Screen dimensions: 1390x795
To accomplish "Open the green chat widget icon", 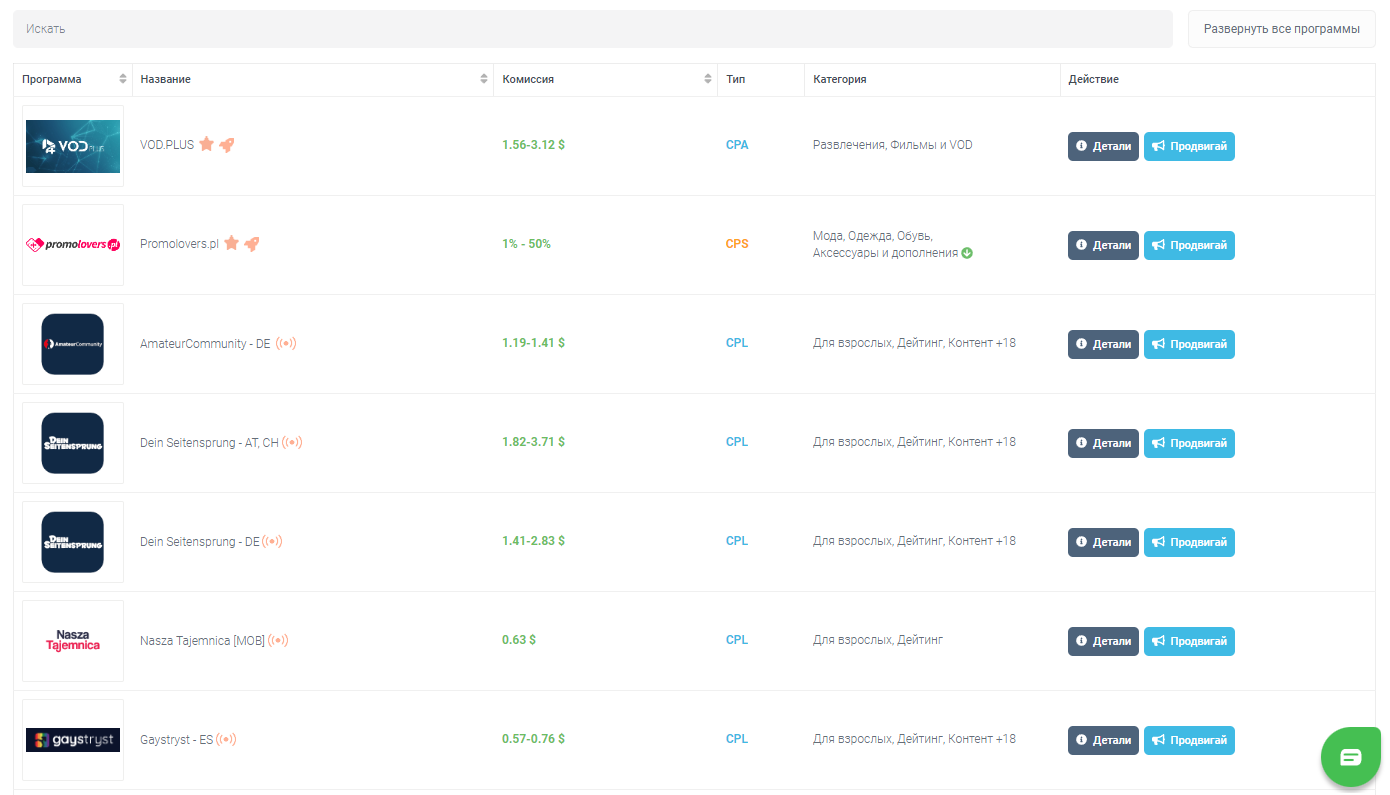I will click(1350, 757).
